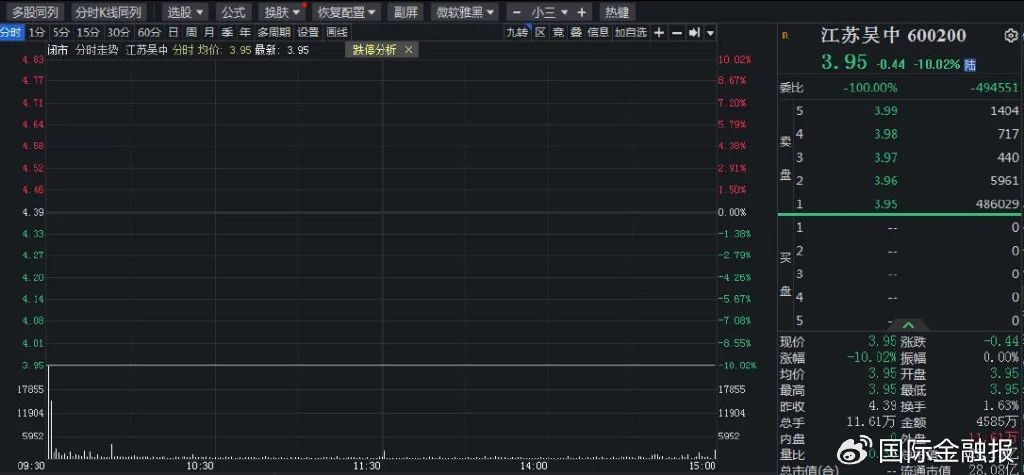Click the plus zoom icon in chart toolbar
Viewport: 1024px width, 475px height.
pyautogui.click(x=659, y=32)
